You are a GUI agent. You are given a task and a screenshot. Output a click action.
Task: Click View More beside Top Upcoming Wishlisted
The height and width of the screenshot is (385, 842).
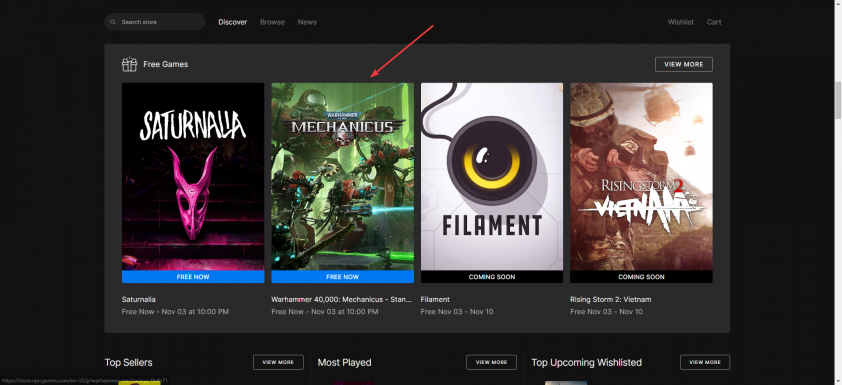click(705, 362)
